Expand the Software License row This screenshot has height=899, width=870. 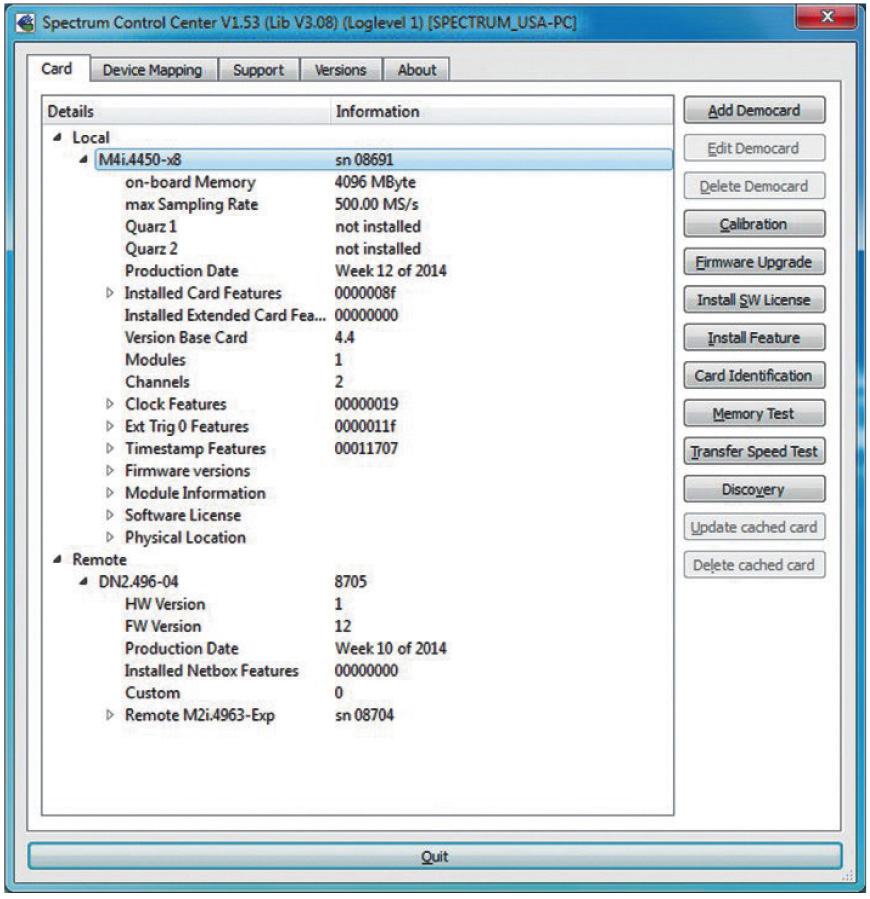(x=110, y=515)
